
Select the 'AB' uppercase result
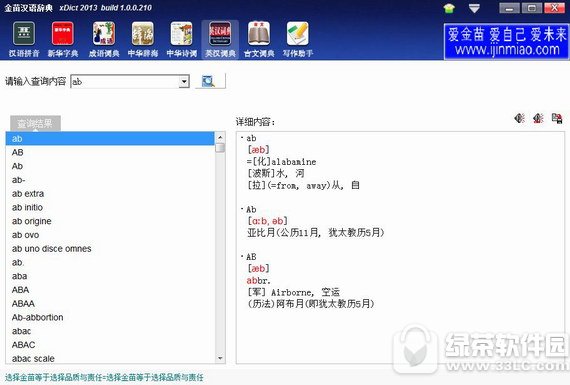[x=110, y=152]
